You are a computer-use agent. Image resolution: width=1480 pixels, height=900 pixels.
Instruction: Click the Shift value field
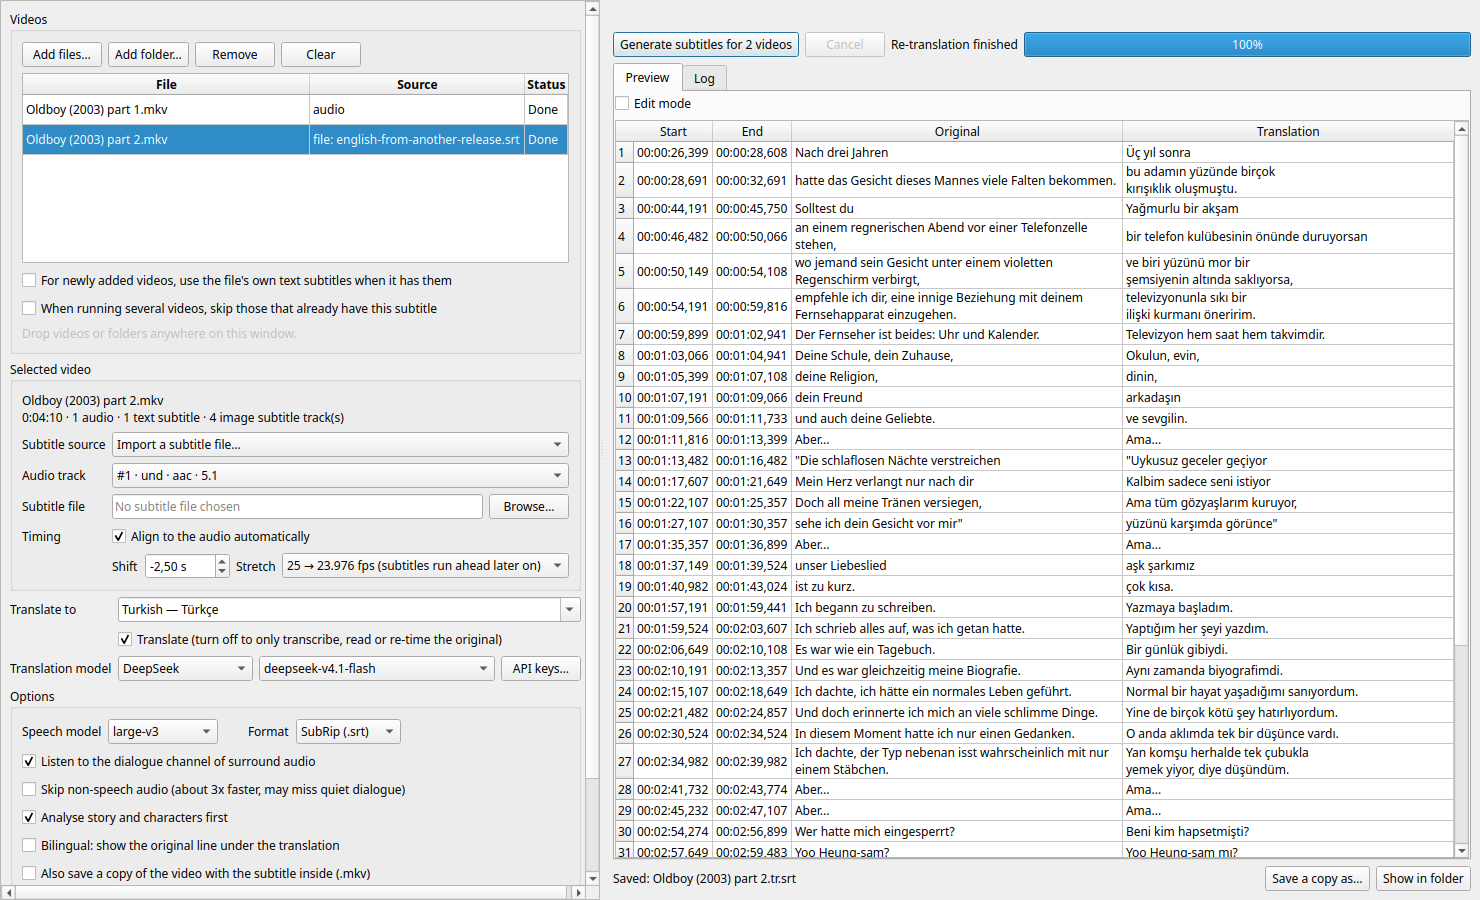pos(180,566)
